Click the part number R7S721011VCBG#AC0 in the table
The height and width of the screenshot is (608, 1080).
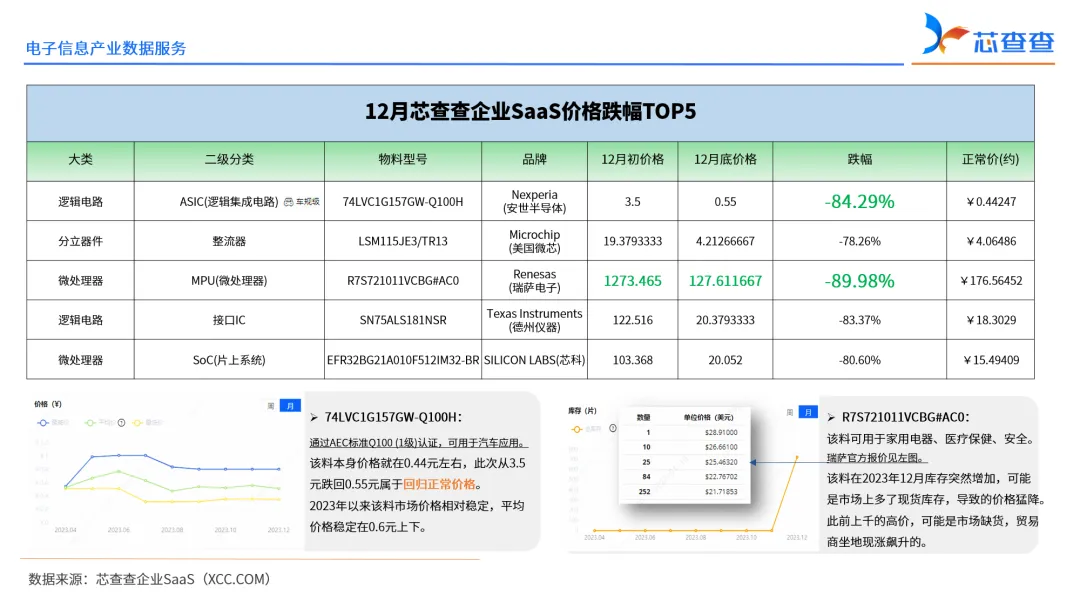click(403, 281)
